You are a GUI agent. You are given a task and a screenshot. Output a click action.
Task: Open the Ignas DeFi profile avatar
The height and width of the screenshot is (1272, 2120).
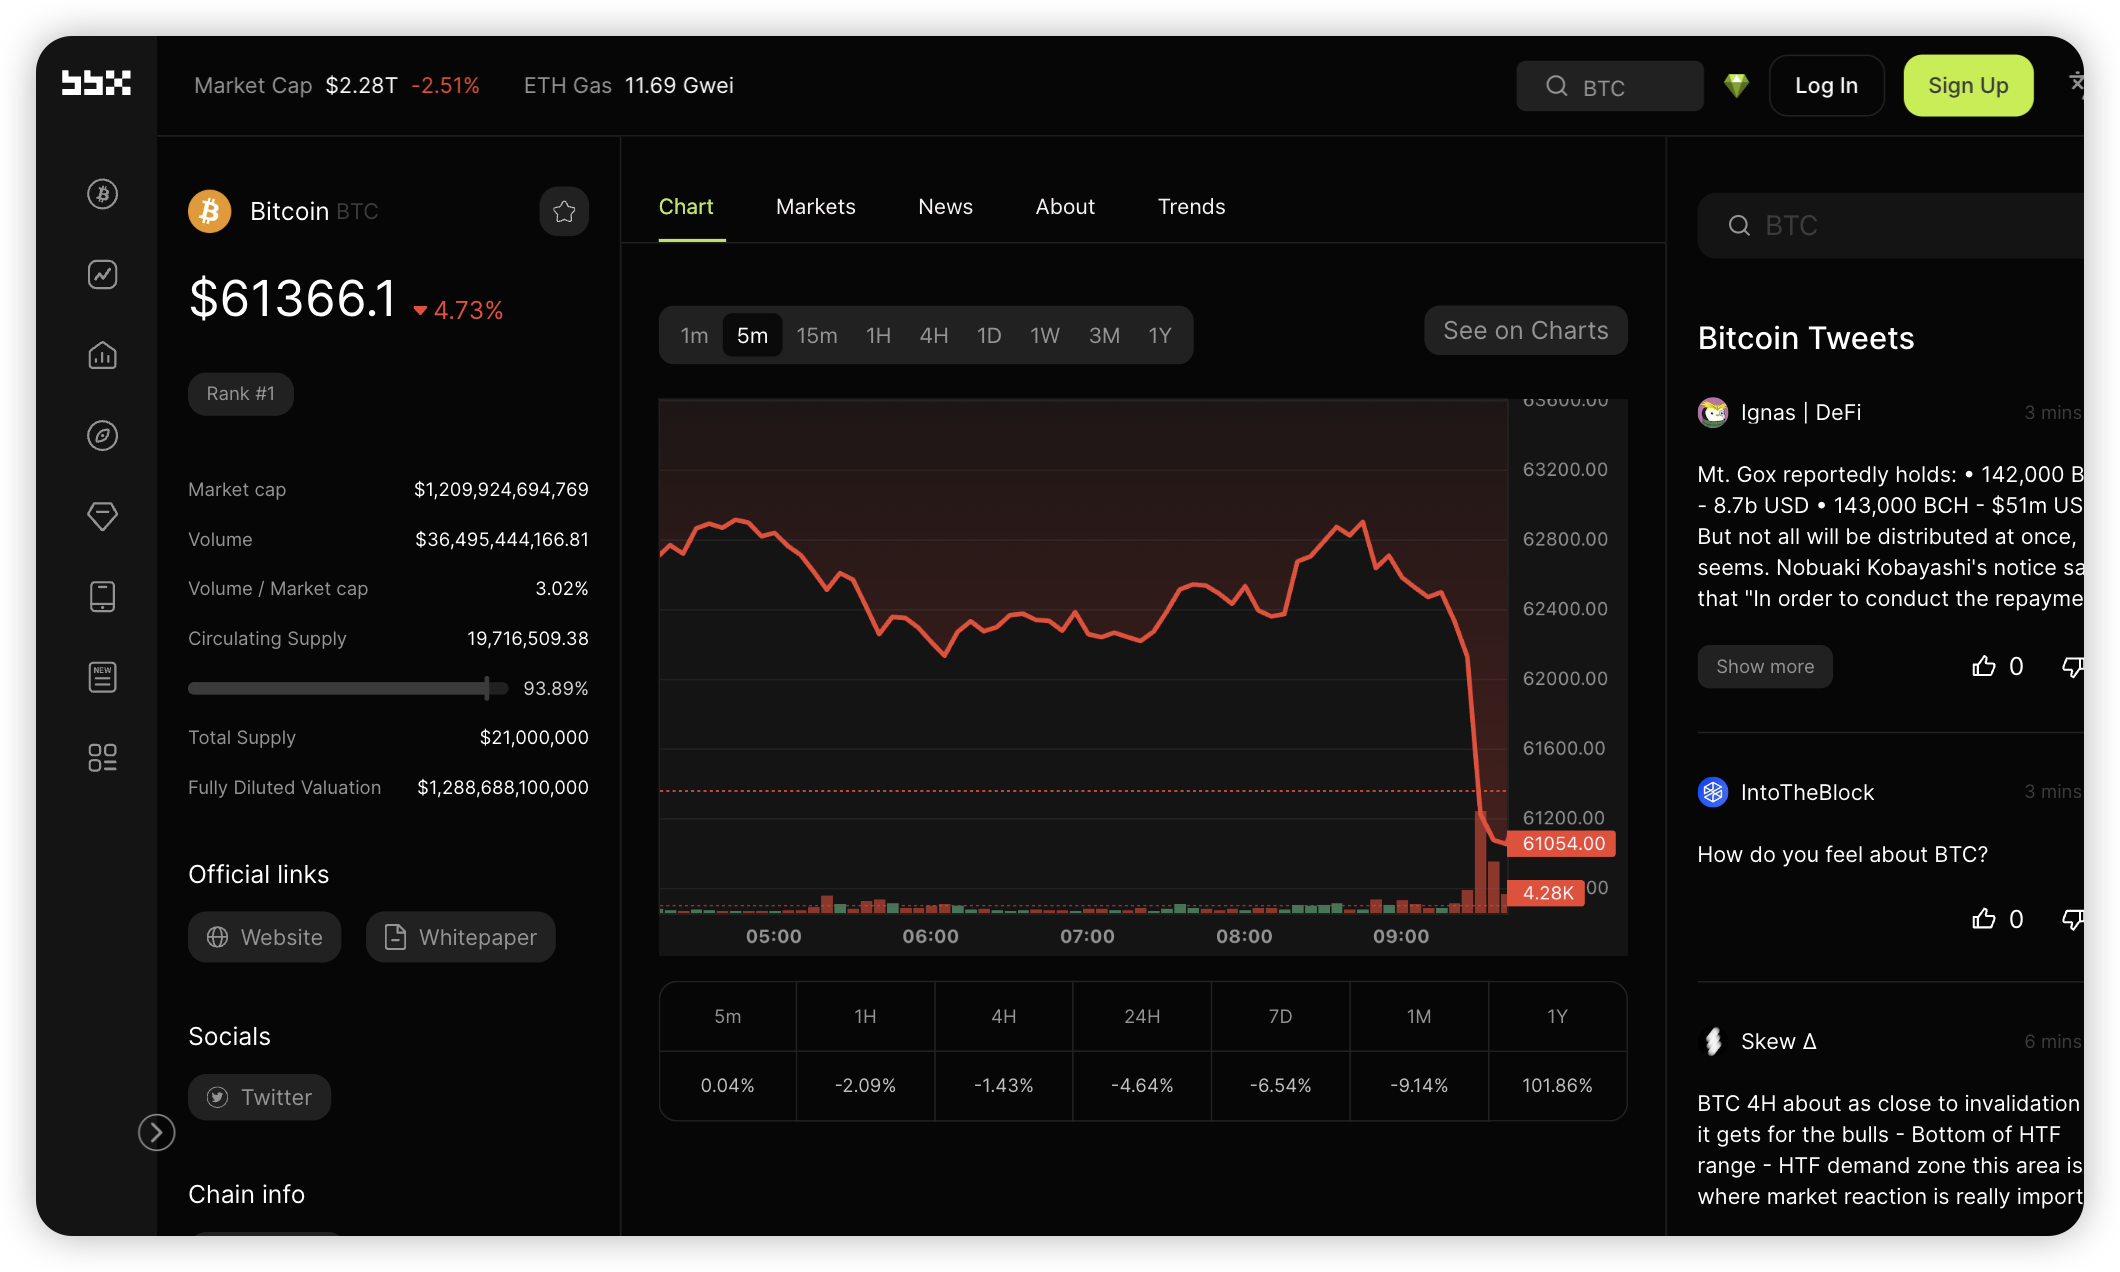pyautogui.click(x=1713, y=412)
